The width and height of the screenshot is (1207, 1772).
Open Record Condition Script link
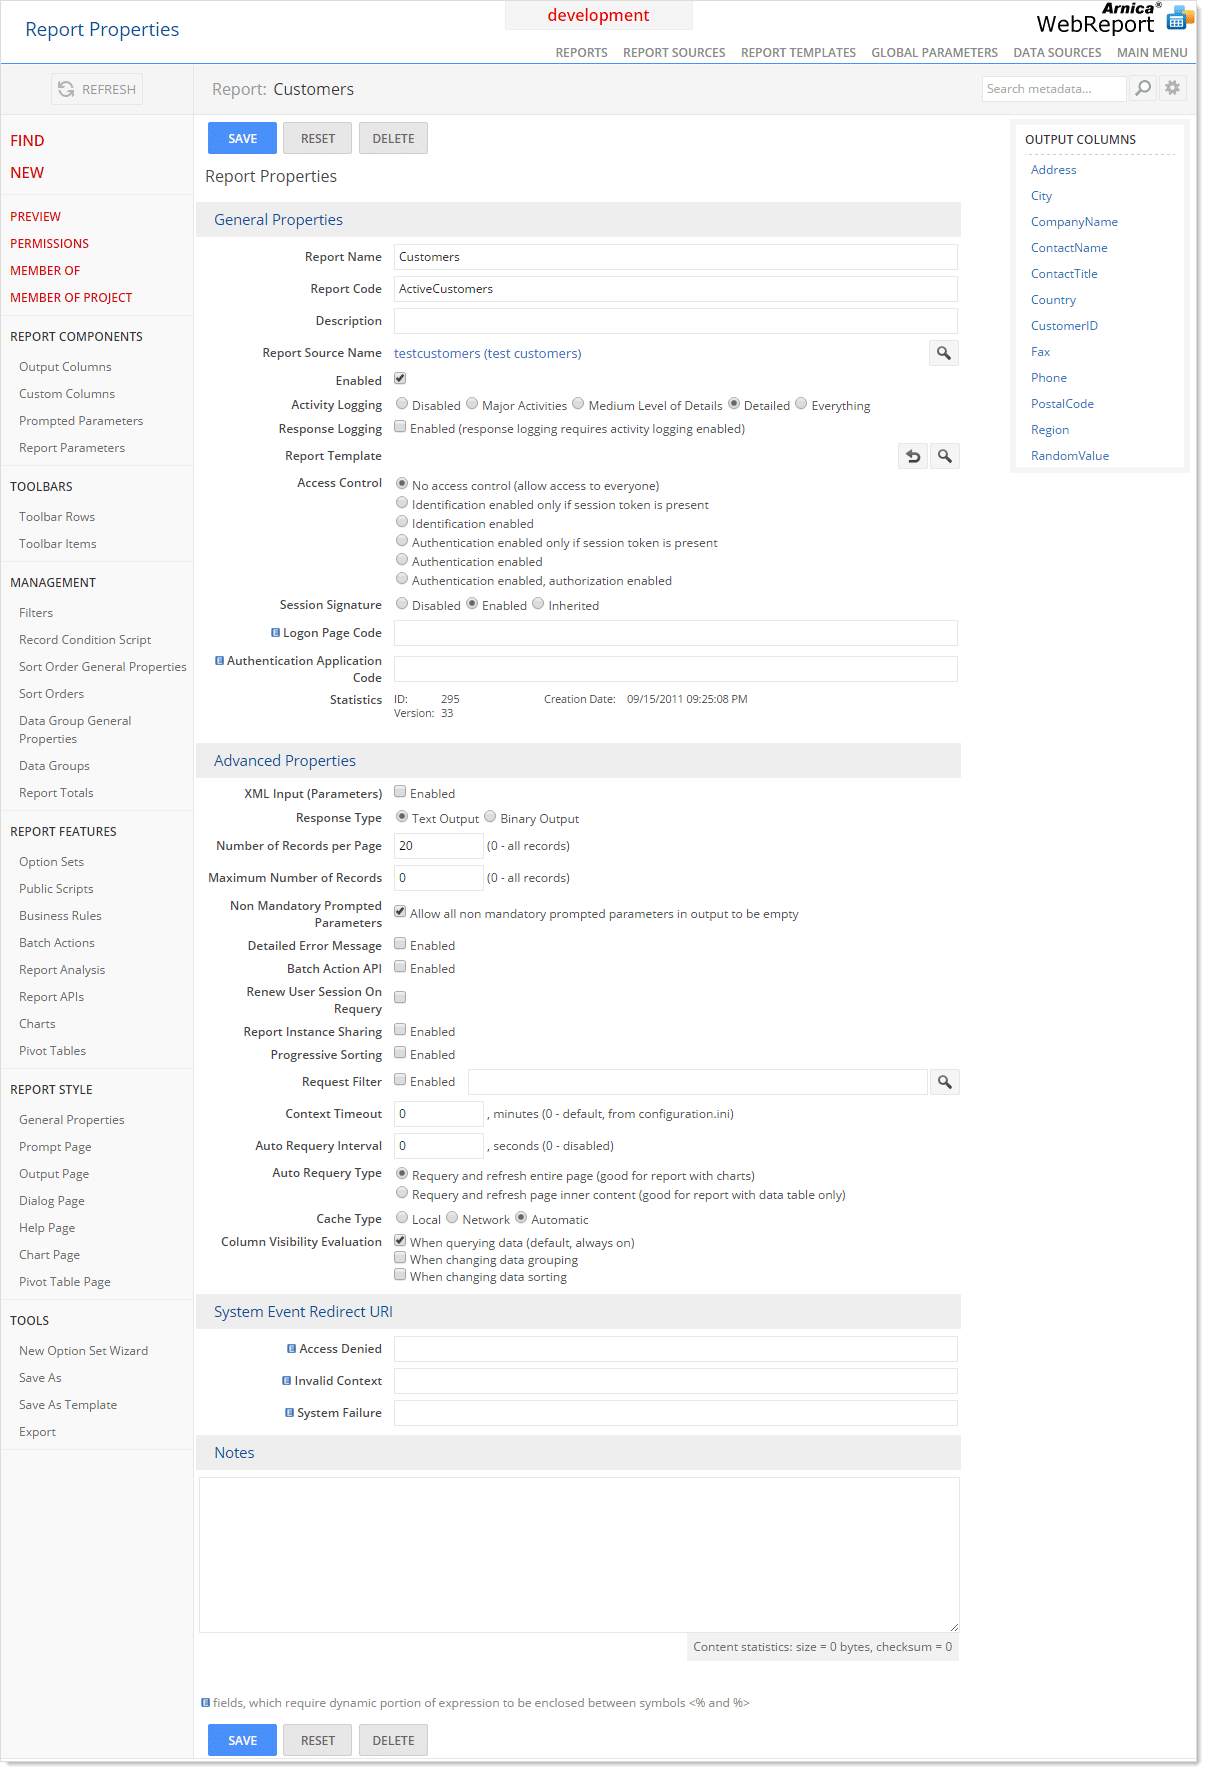[x=85, y=640]
